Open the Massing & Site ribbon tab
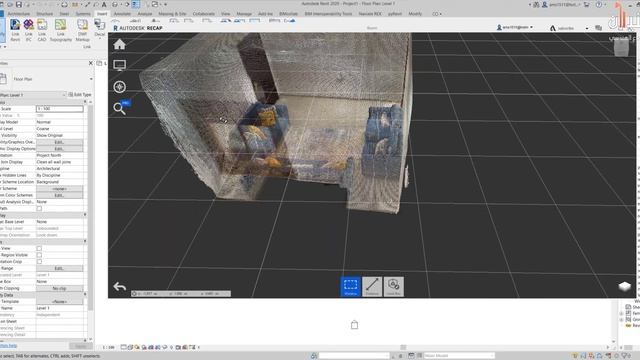 point(172,13)
